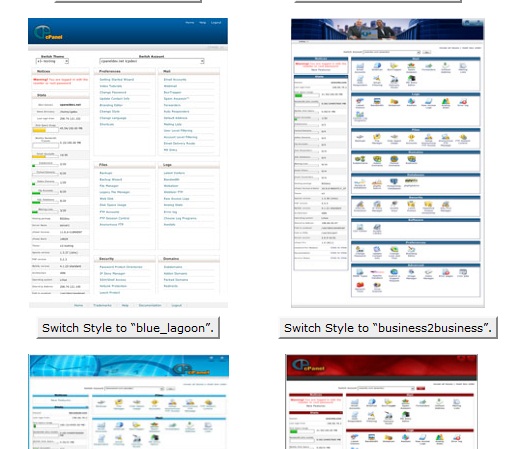
Task: Click the Webmail globe icon in Mail section
Action: pyautogui.click(x=377, y=67)
